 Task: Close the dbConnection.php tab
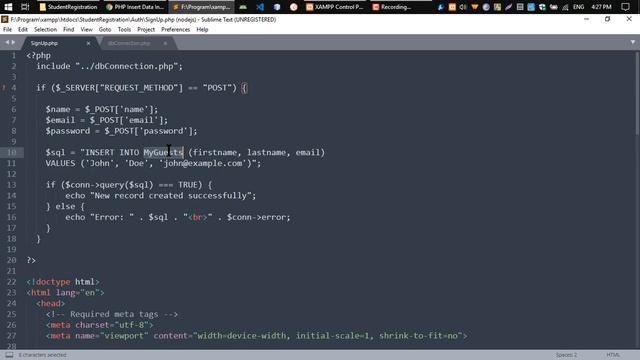point(165,43)
